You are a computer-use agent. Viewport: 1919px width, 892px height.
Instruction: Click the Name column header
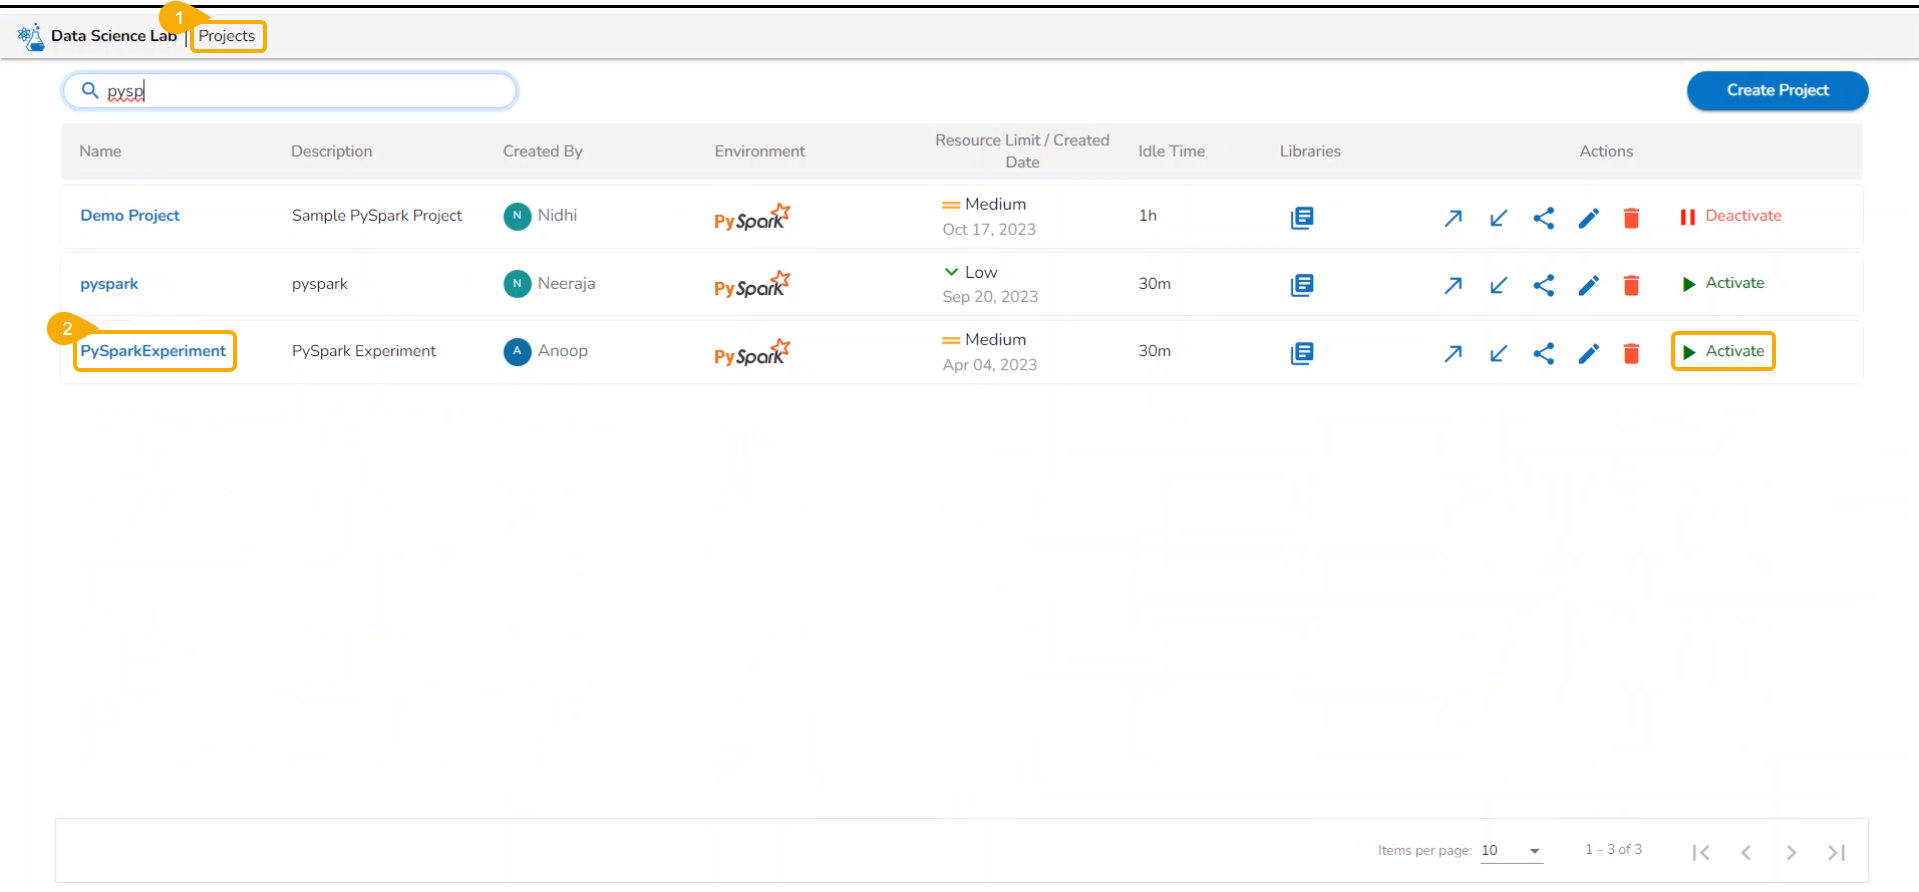tap(100, 151)
